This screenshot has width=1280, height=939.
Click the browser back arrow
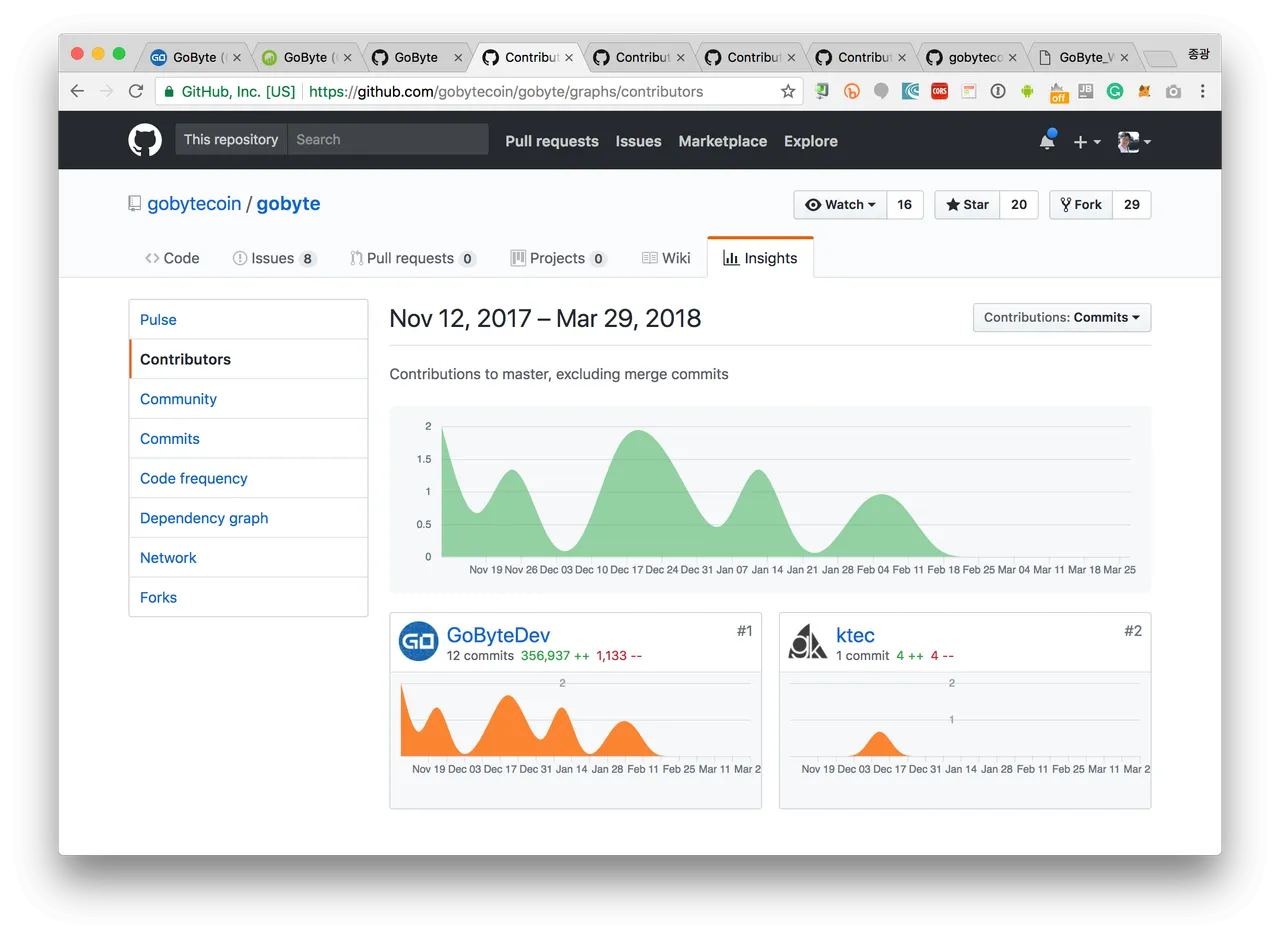point(77,91)
